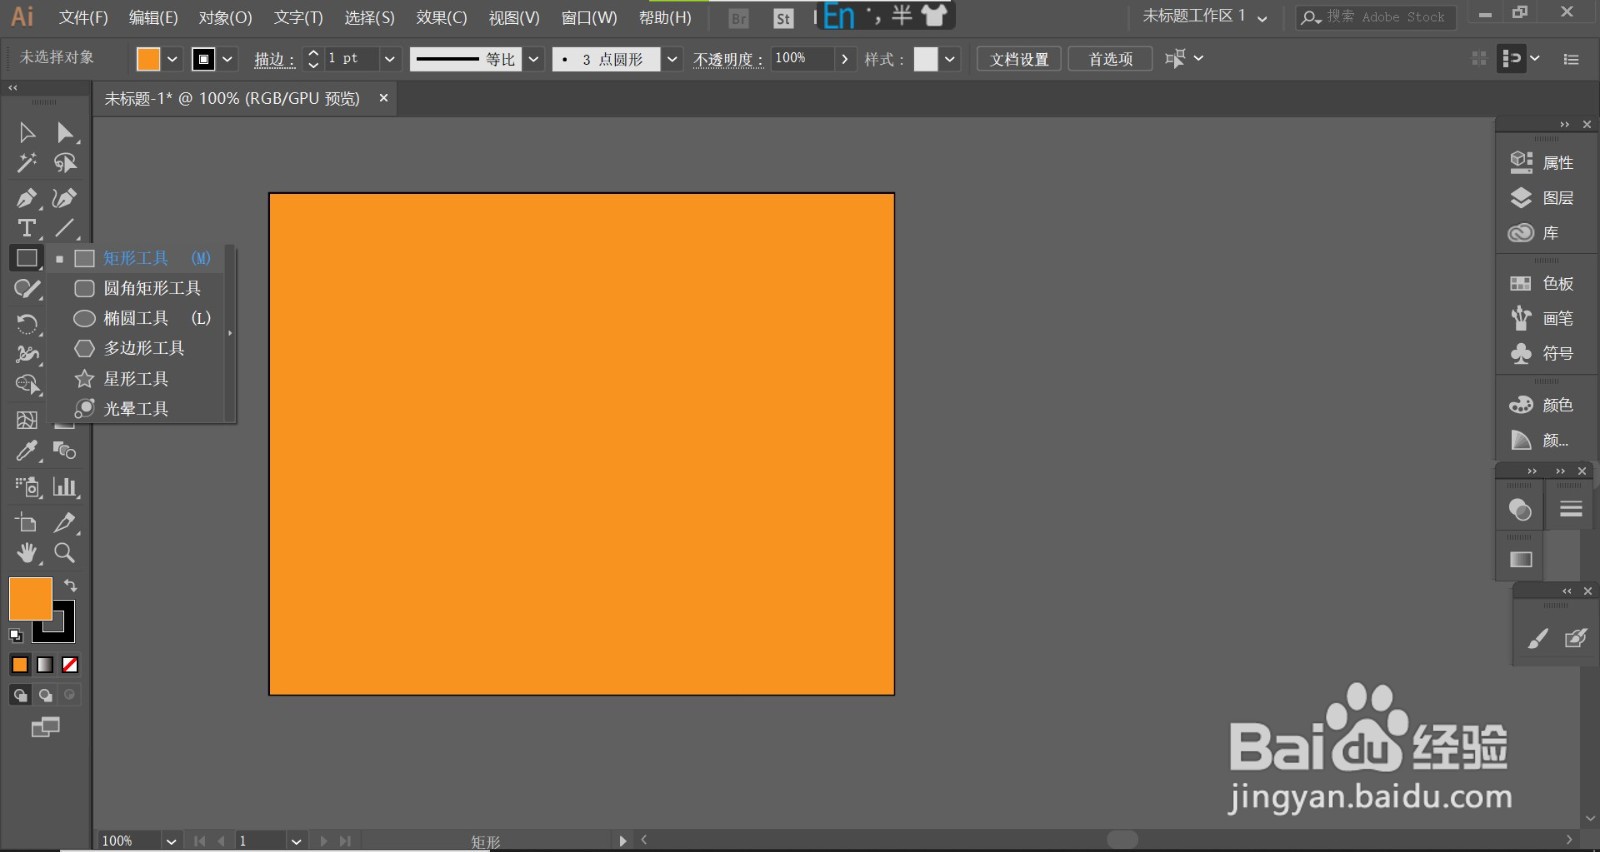Pick the Column Graph tool

pyautogui.click(x=65, y=487)
